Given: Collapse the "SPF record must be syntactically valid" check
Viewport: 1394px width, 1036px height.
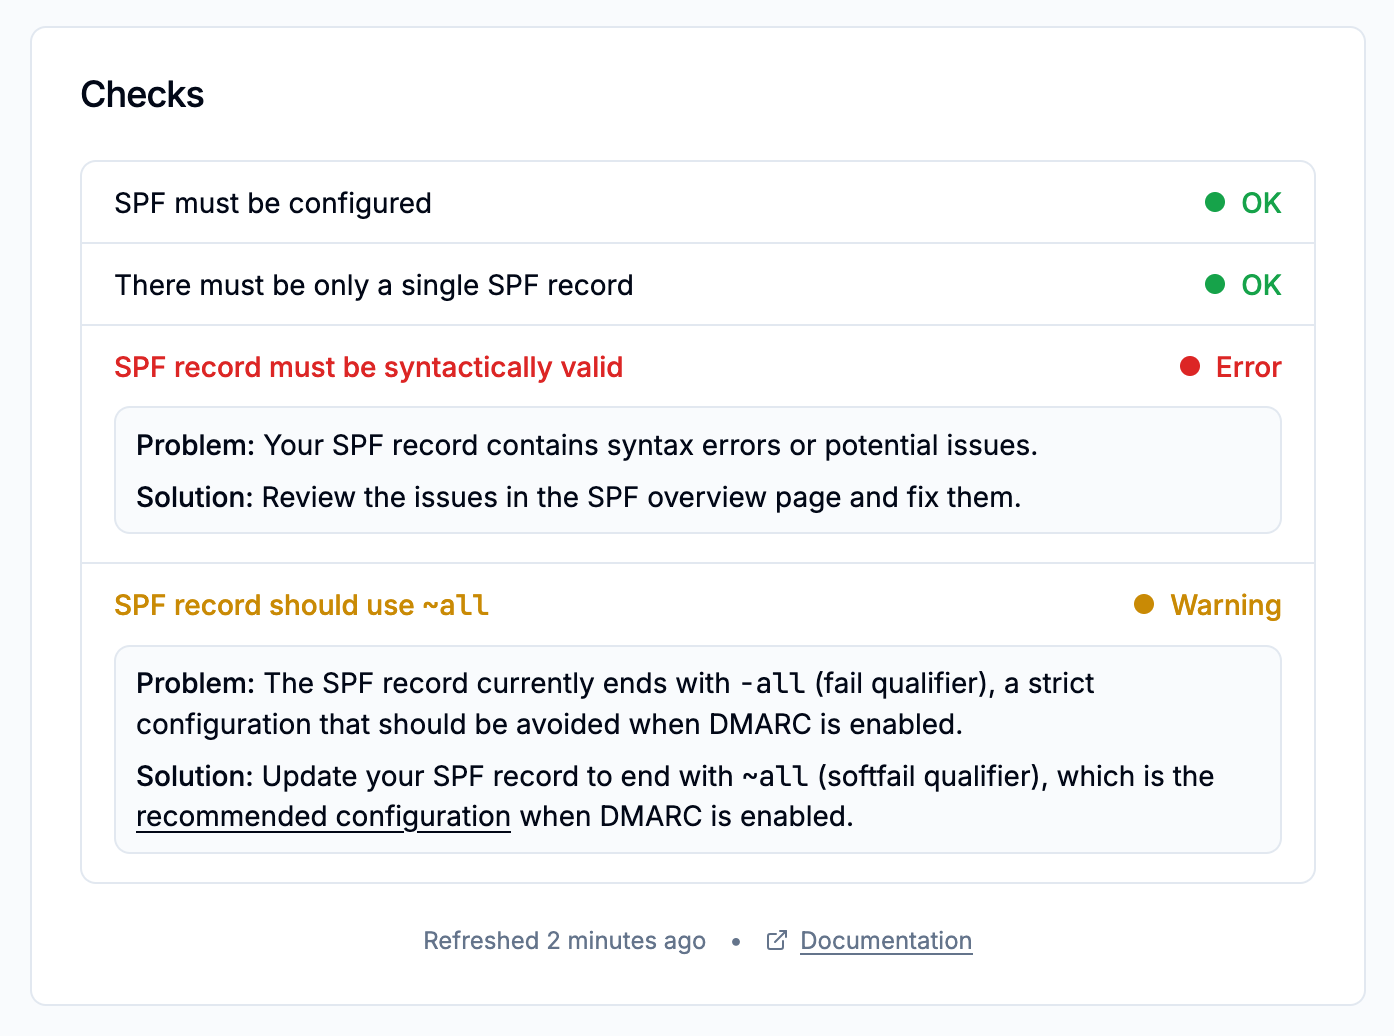Looking at the screenshot, I should pyautogui.click(x=368, y=367).
